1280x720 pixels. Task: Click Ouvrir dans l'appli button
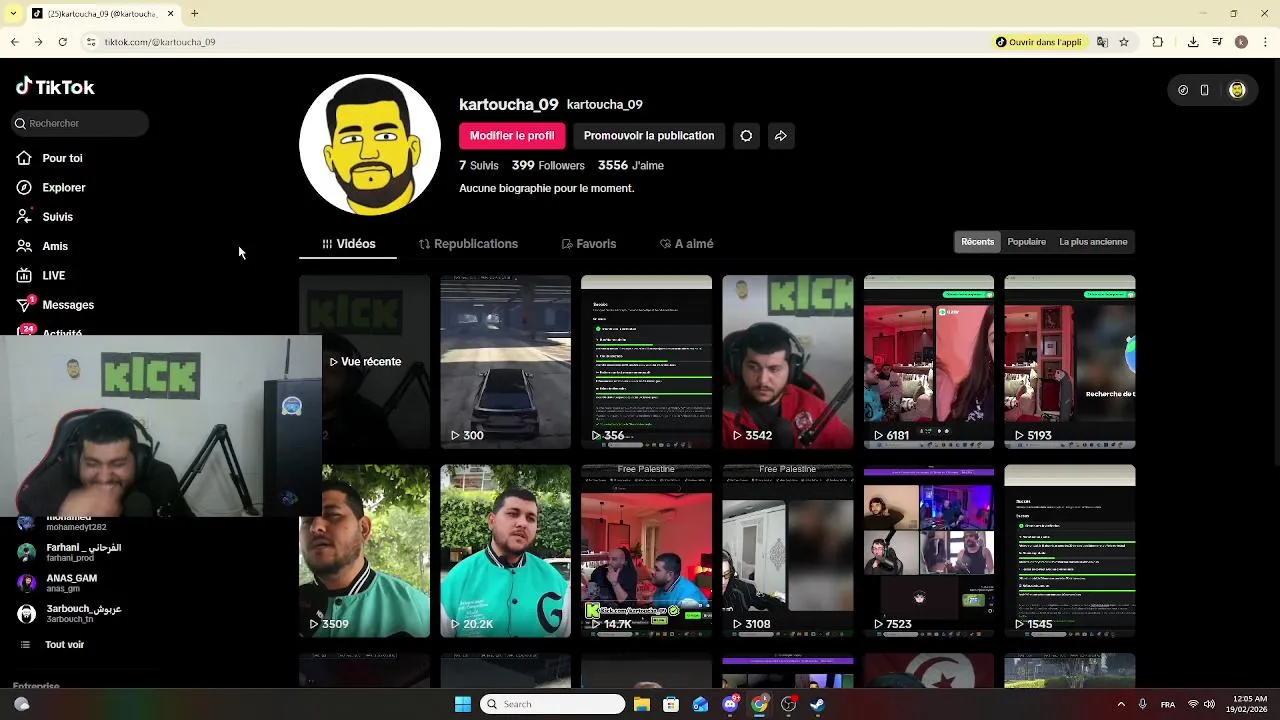pyautogui.click(x=1038, y=42)
